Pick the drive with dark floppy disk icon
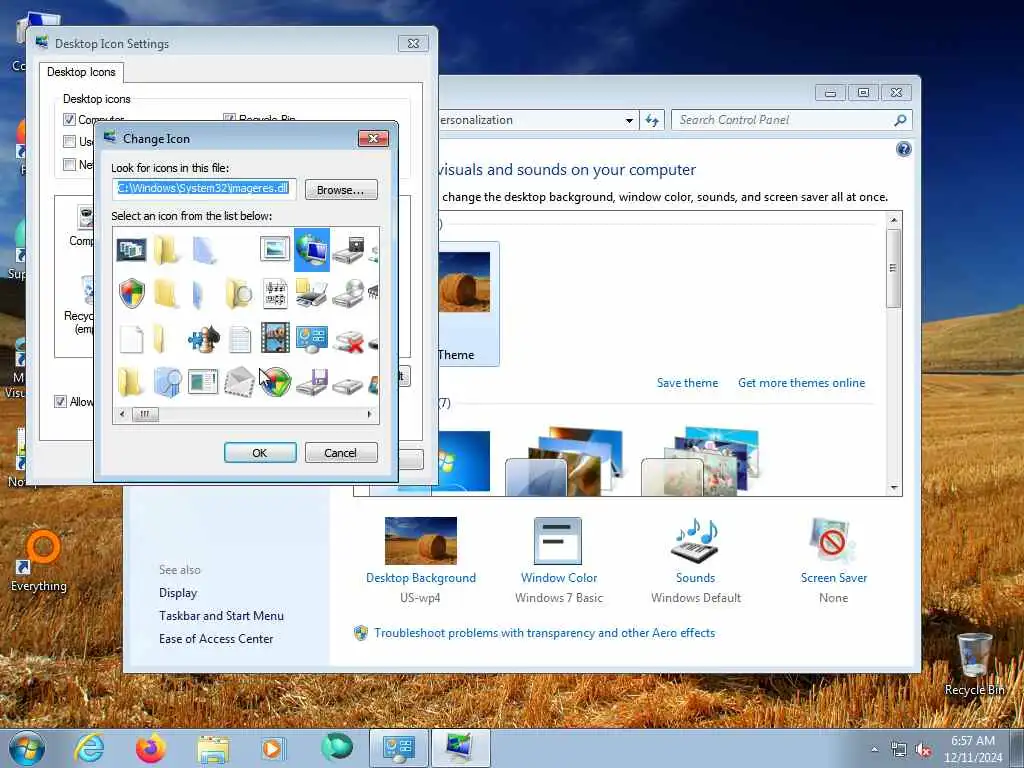 (x=347, y=251)
